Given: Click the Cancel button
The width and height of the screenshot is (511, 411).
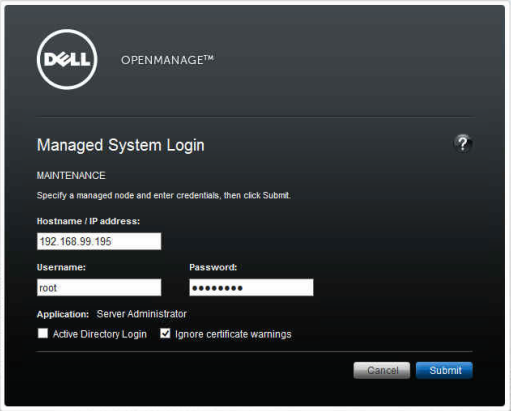Looking at the screenshot, I should 382,370.
